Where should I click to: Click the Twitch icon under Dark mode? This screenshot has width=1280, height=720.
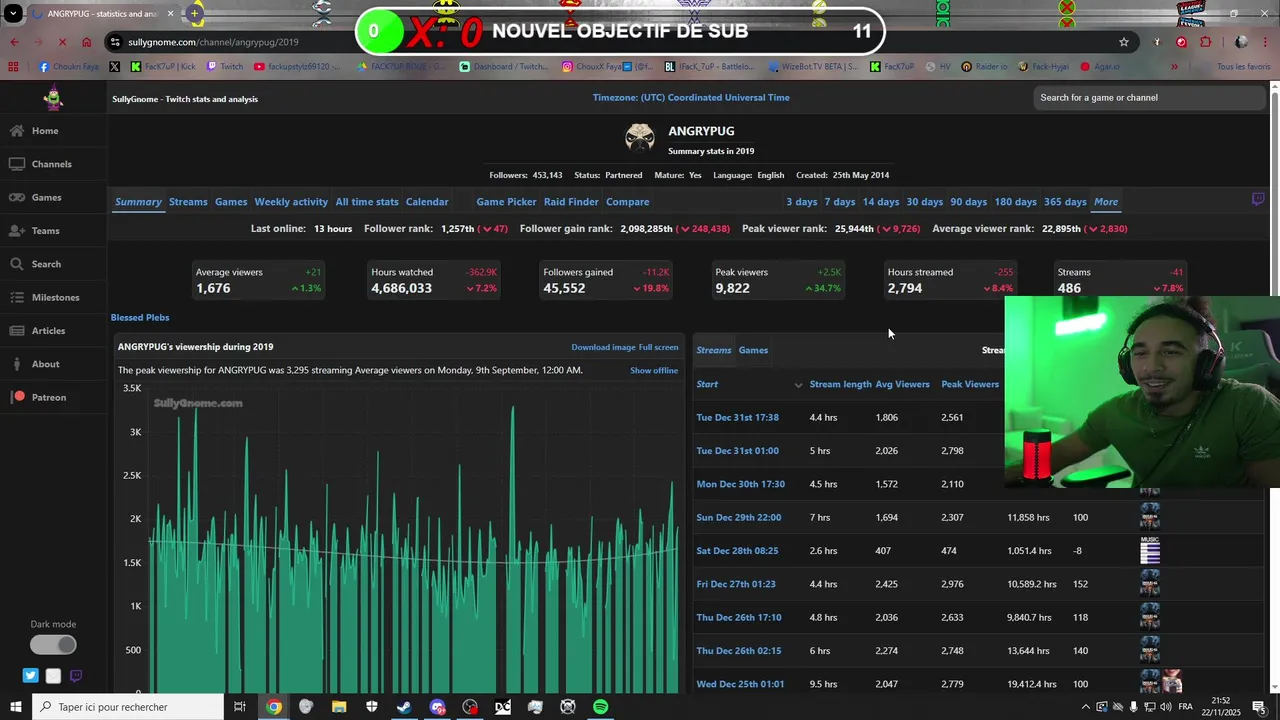pyautogui.click(x=75, y=676)
